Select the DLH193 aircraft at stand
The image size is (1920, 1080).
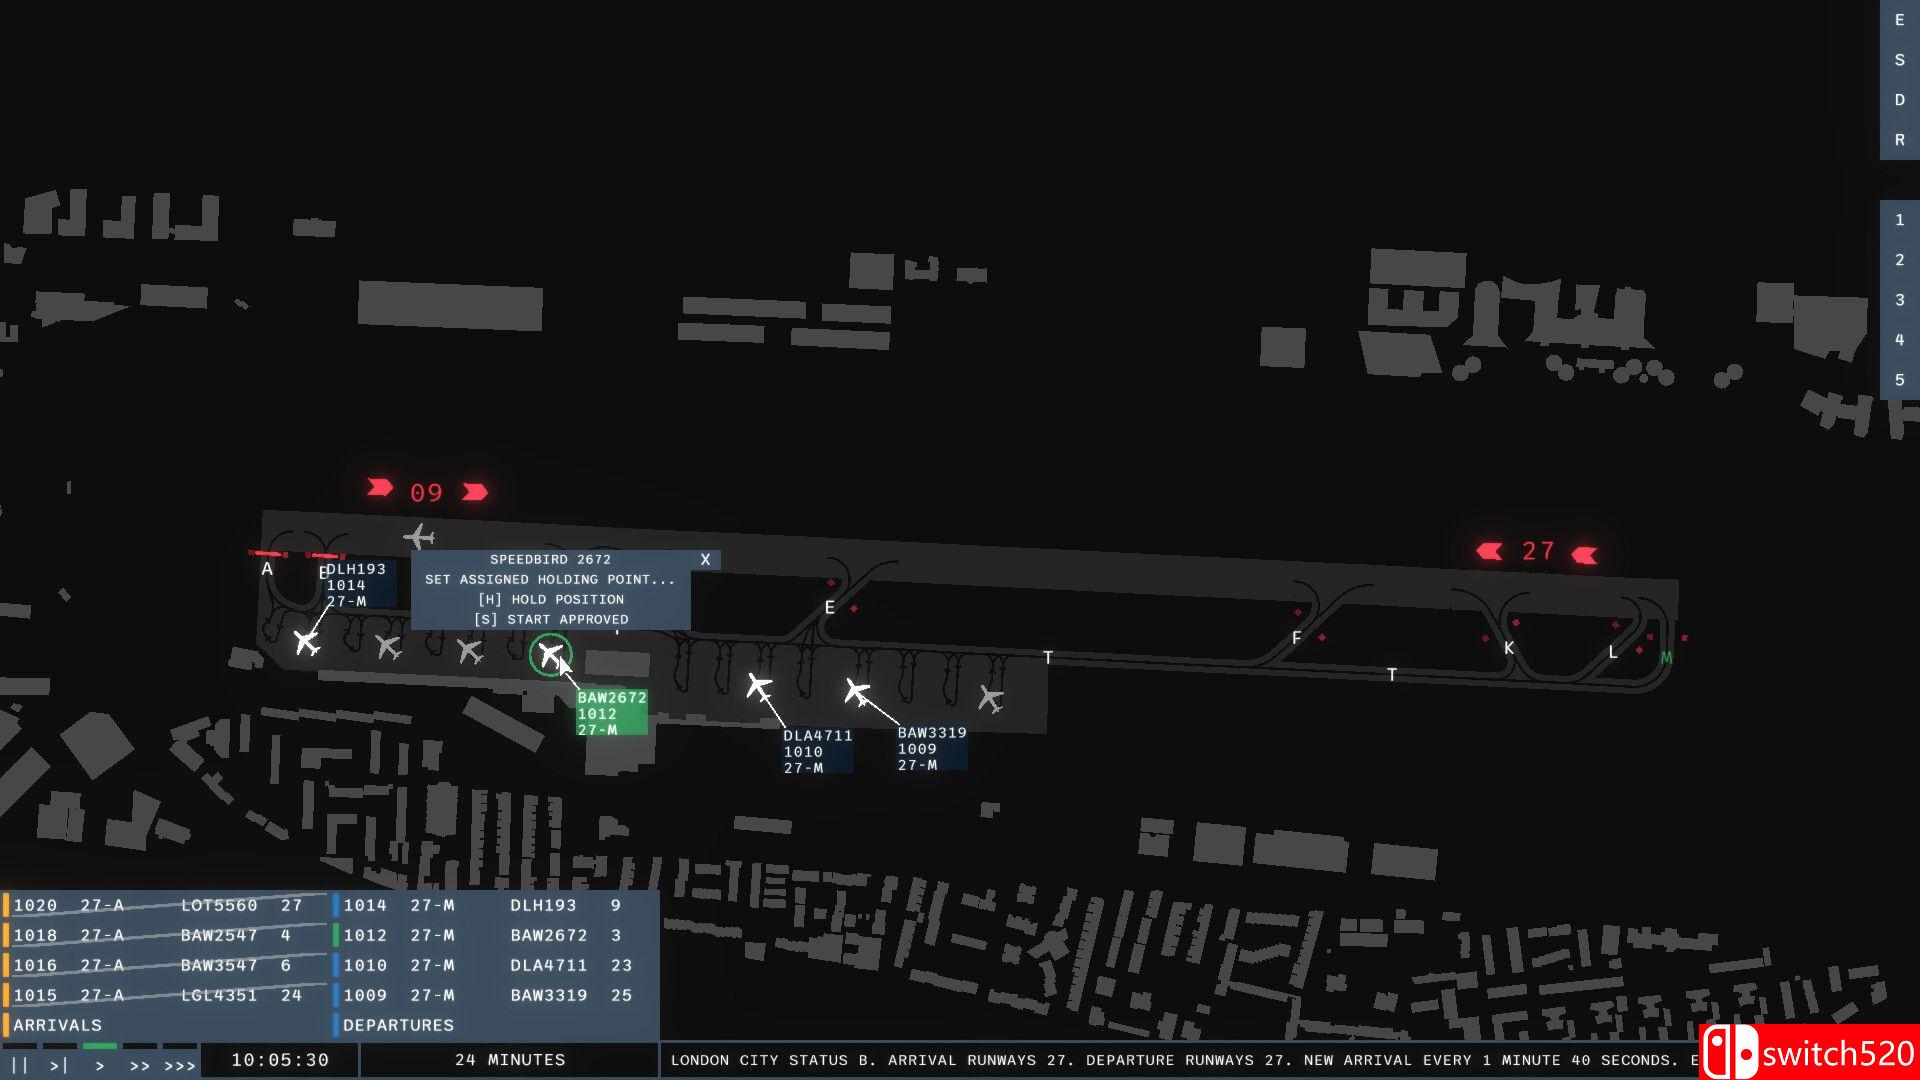[x=307, y=642]
